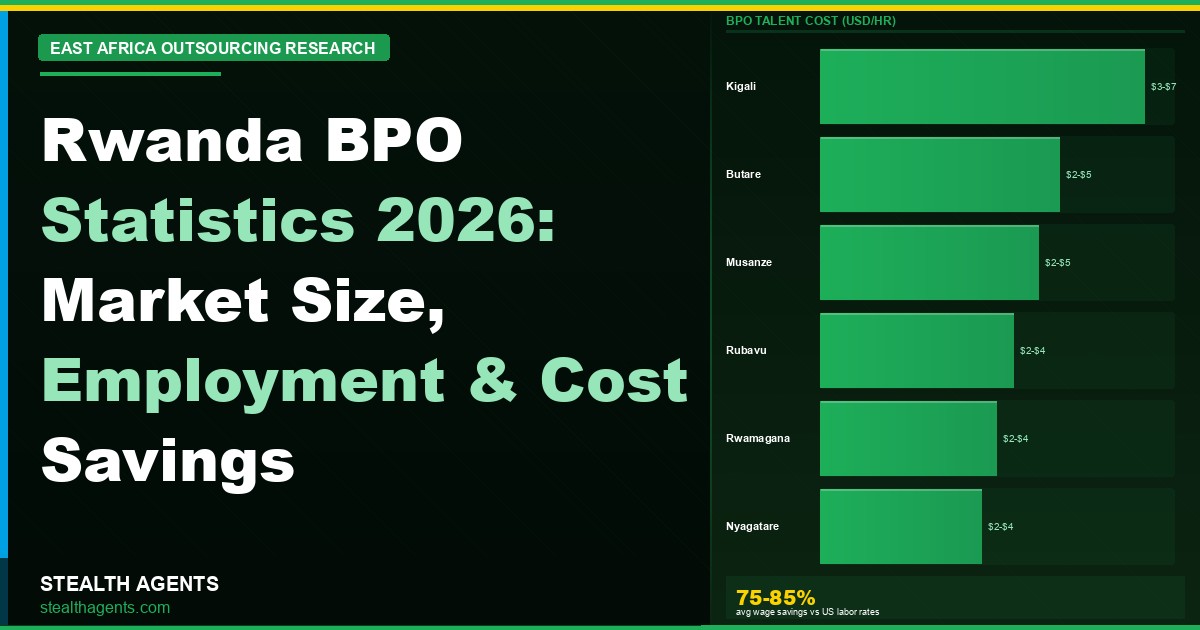Click the $2-$4 value next to Rwamagana
Image resolution: width=1200 pixels, height=630 pixels.
pyautogui.click(x=1015, y=439)
